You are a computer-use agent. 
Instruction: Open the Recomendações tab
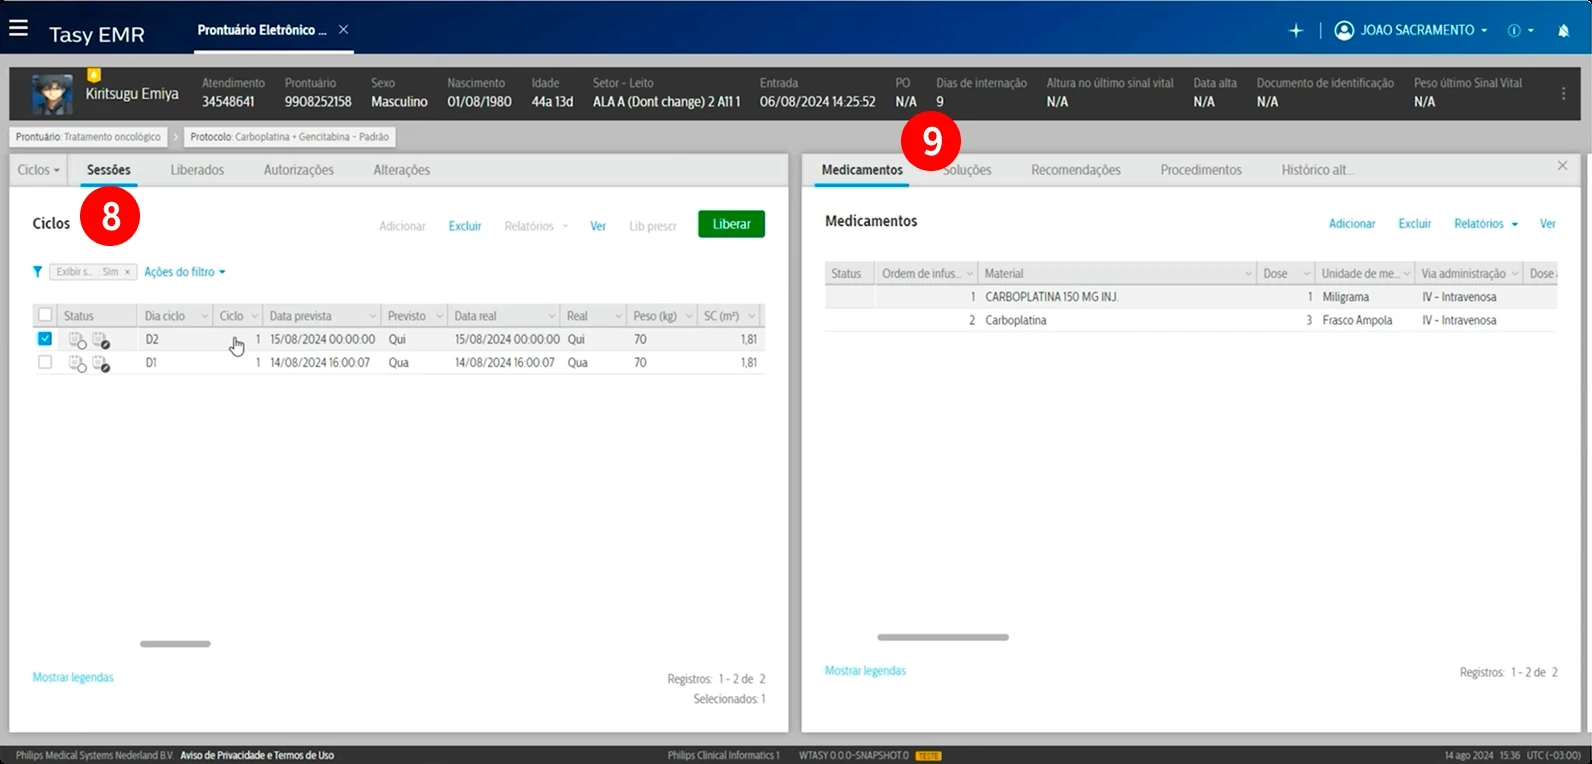(x=1076, y=170)
